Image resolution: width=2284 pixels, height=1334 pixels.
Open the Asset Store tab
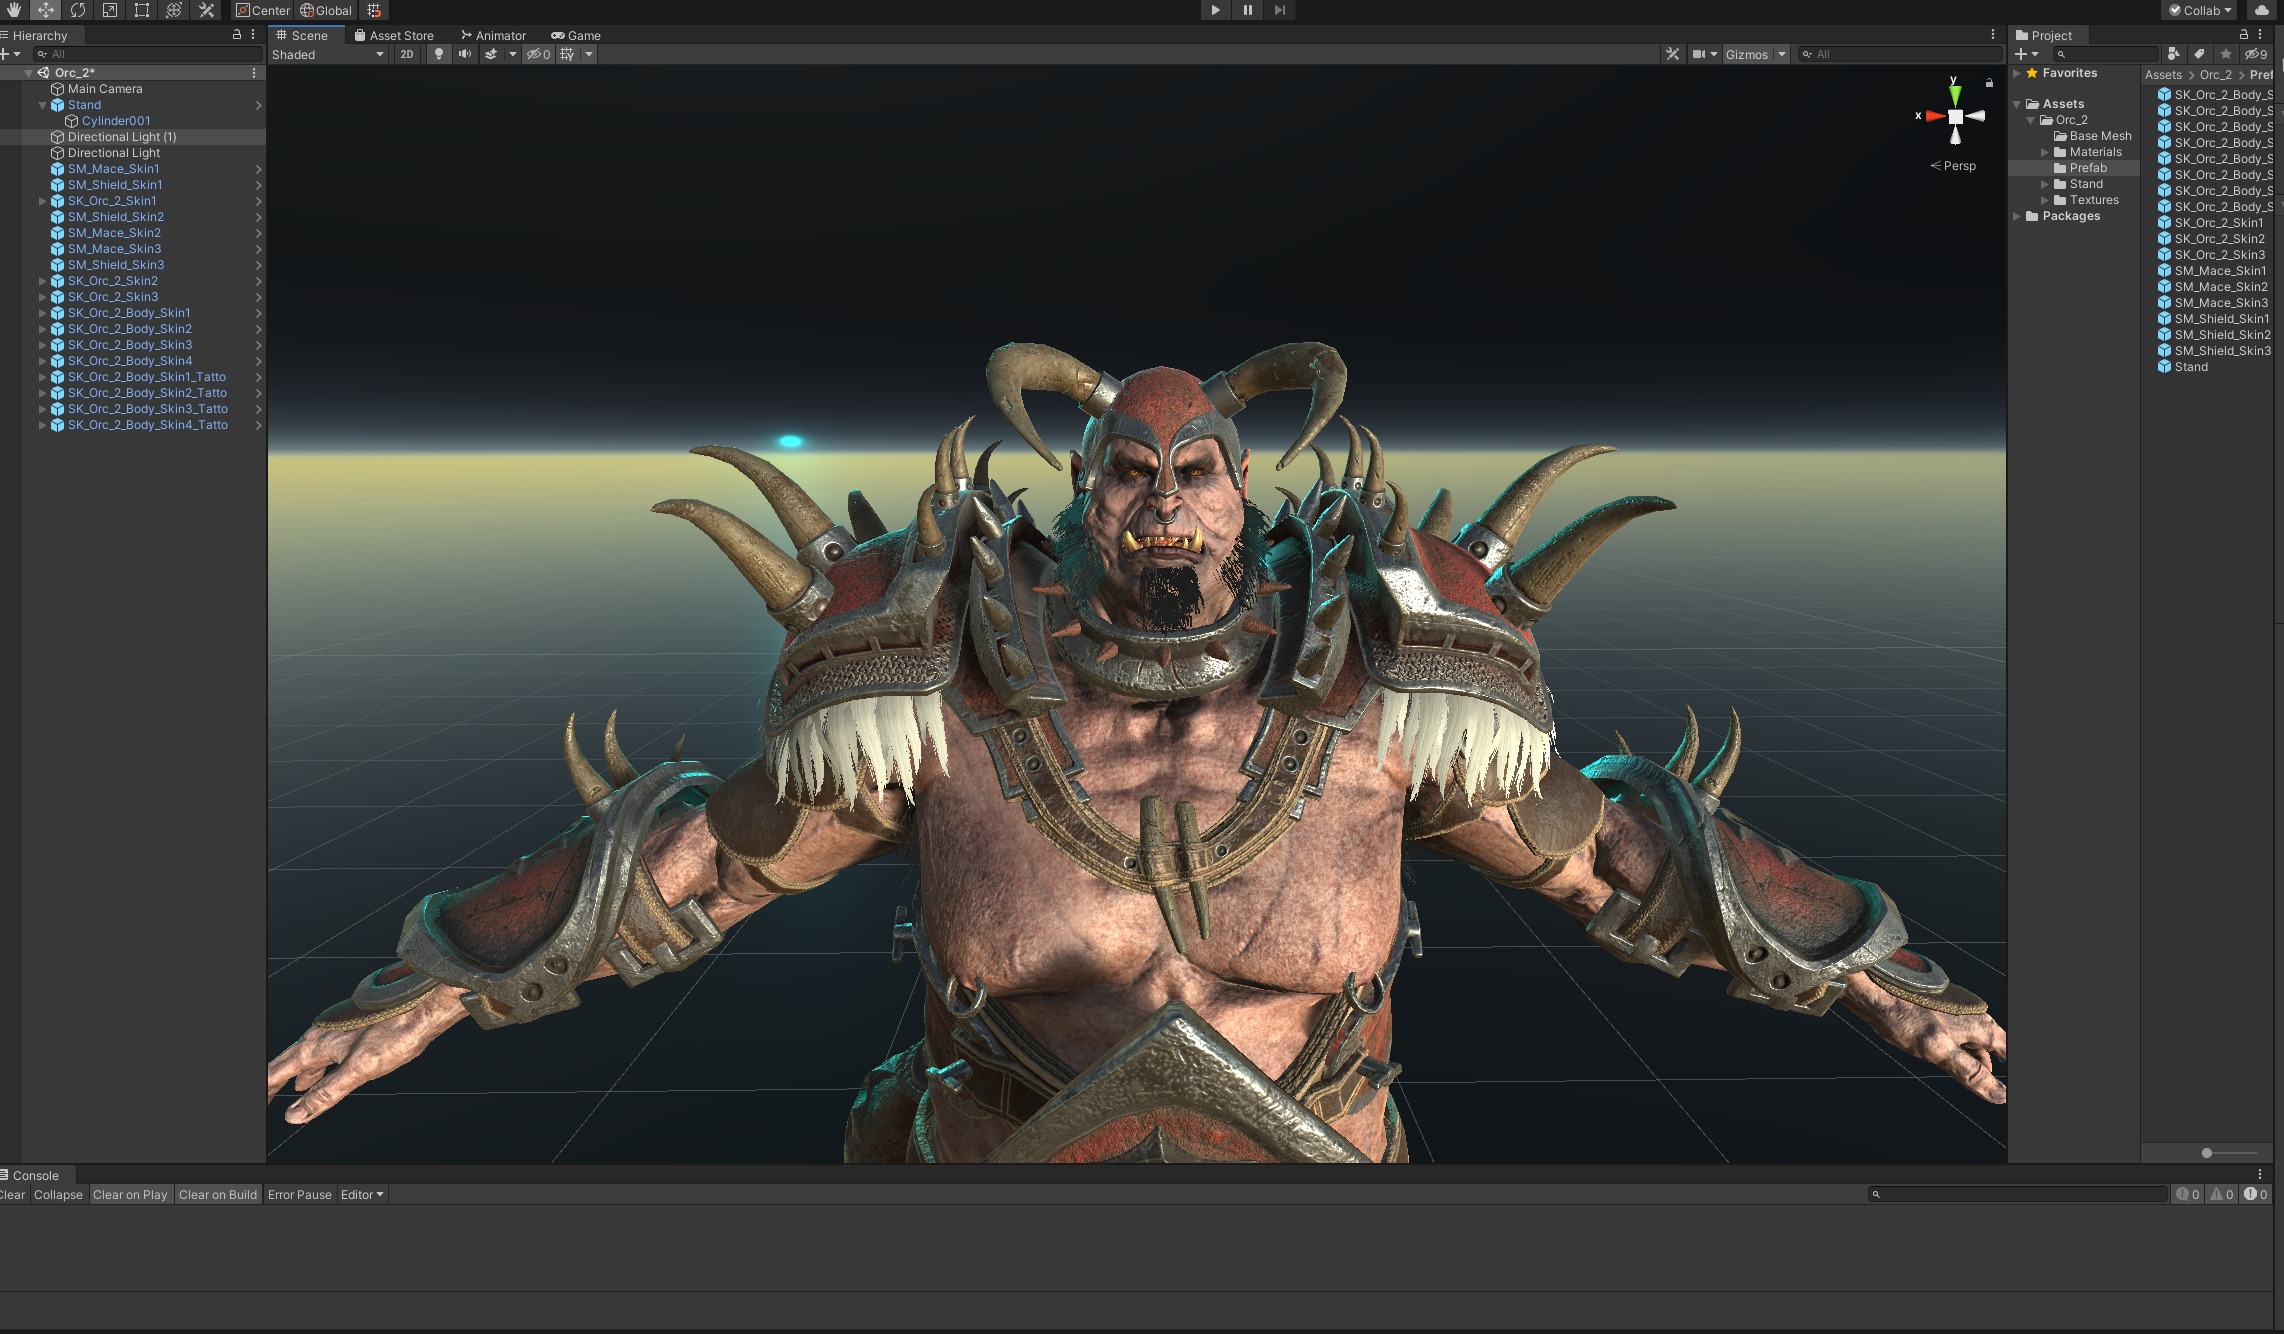(394, 35)
